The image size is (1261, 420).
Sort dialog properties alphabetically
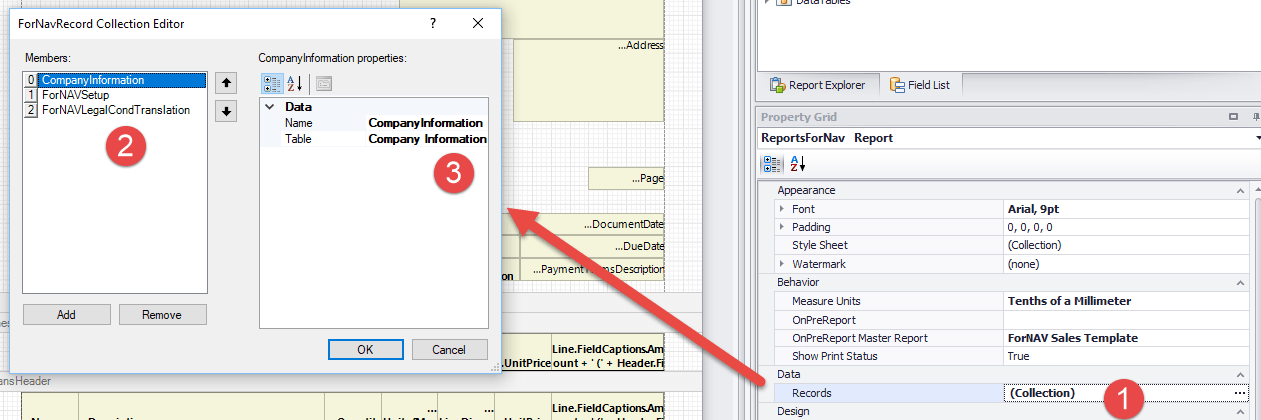click(x=295, y=84)
